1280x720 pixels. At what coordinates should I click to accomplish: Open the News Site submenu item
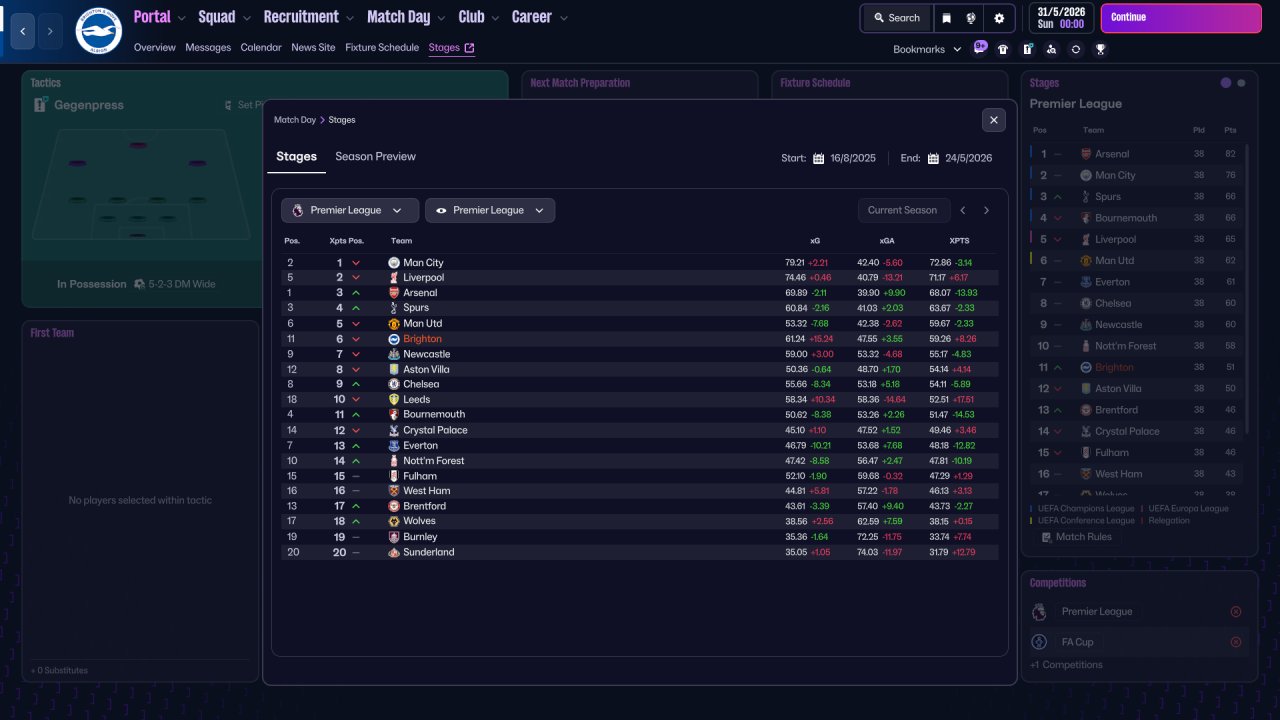(x=313, y=48)
